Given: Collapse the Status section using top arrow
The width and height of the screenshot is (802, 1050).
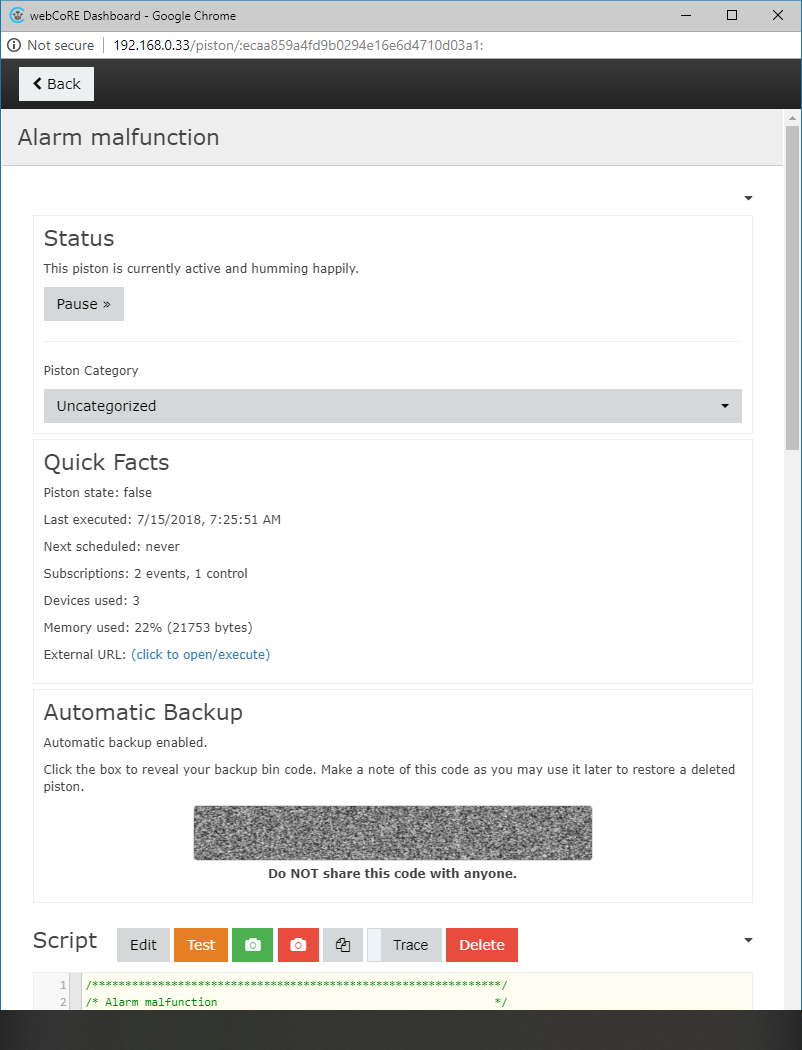Looking at the screenshot, I should [x=748, y=198].
